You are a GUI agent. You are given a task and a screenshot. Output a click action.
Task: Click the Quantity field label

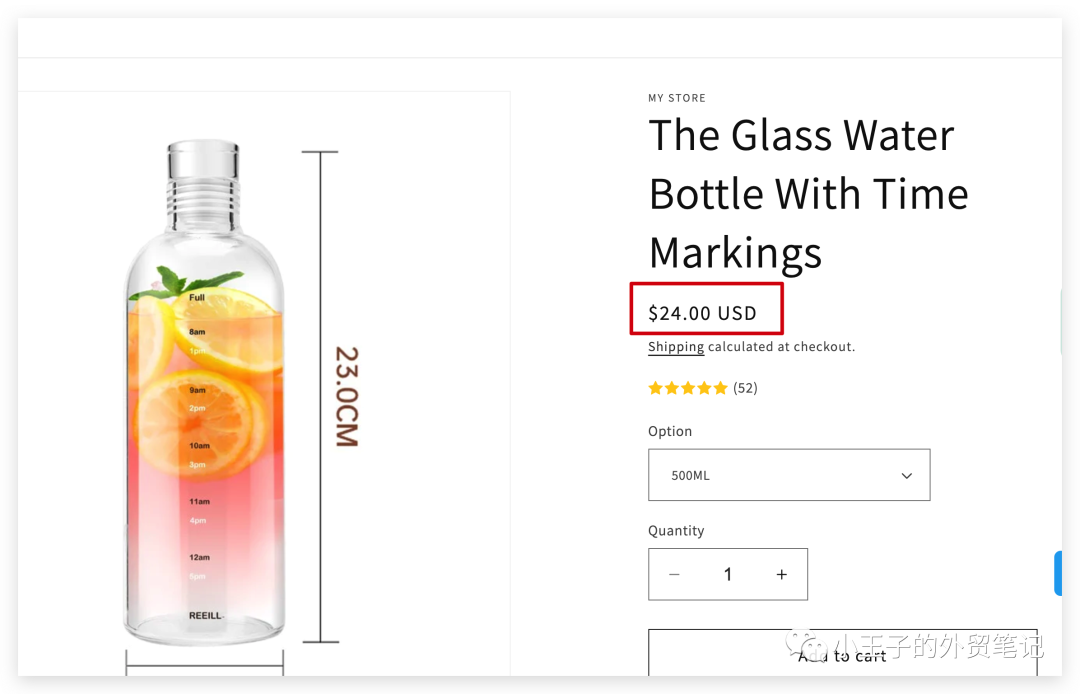(676, 531)
